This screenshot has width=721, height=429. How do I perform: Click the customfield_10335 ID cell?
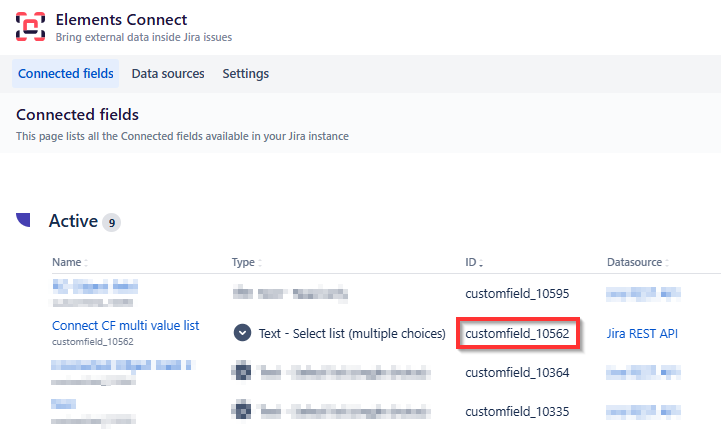click(517, 409)
